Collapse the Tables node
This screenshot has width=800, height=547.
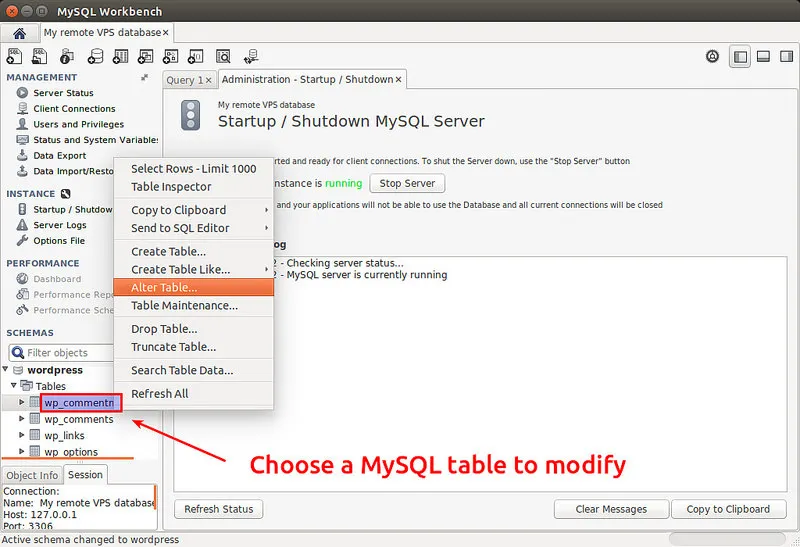click(14, 385)
